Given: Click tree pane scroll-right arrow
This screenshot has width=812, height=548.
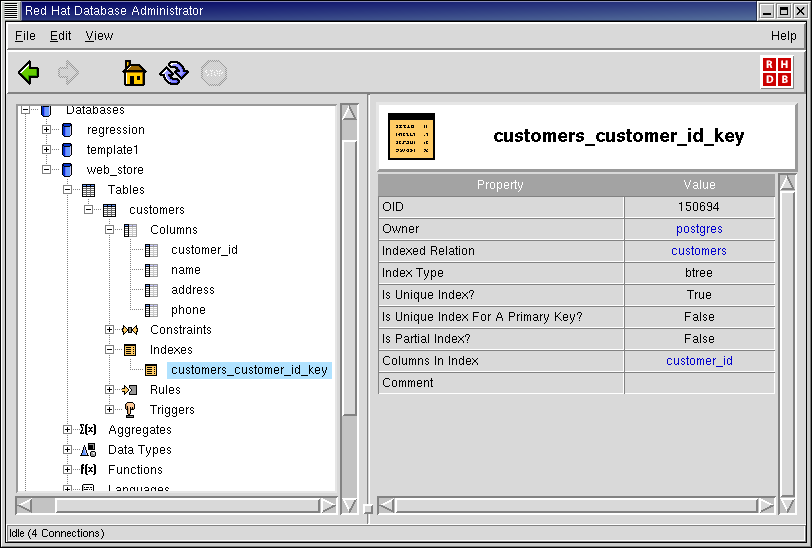Looking at the screenshot, I should (x=328, y=506).
